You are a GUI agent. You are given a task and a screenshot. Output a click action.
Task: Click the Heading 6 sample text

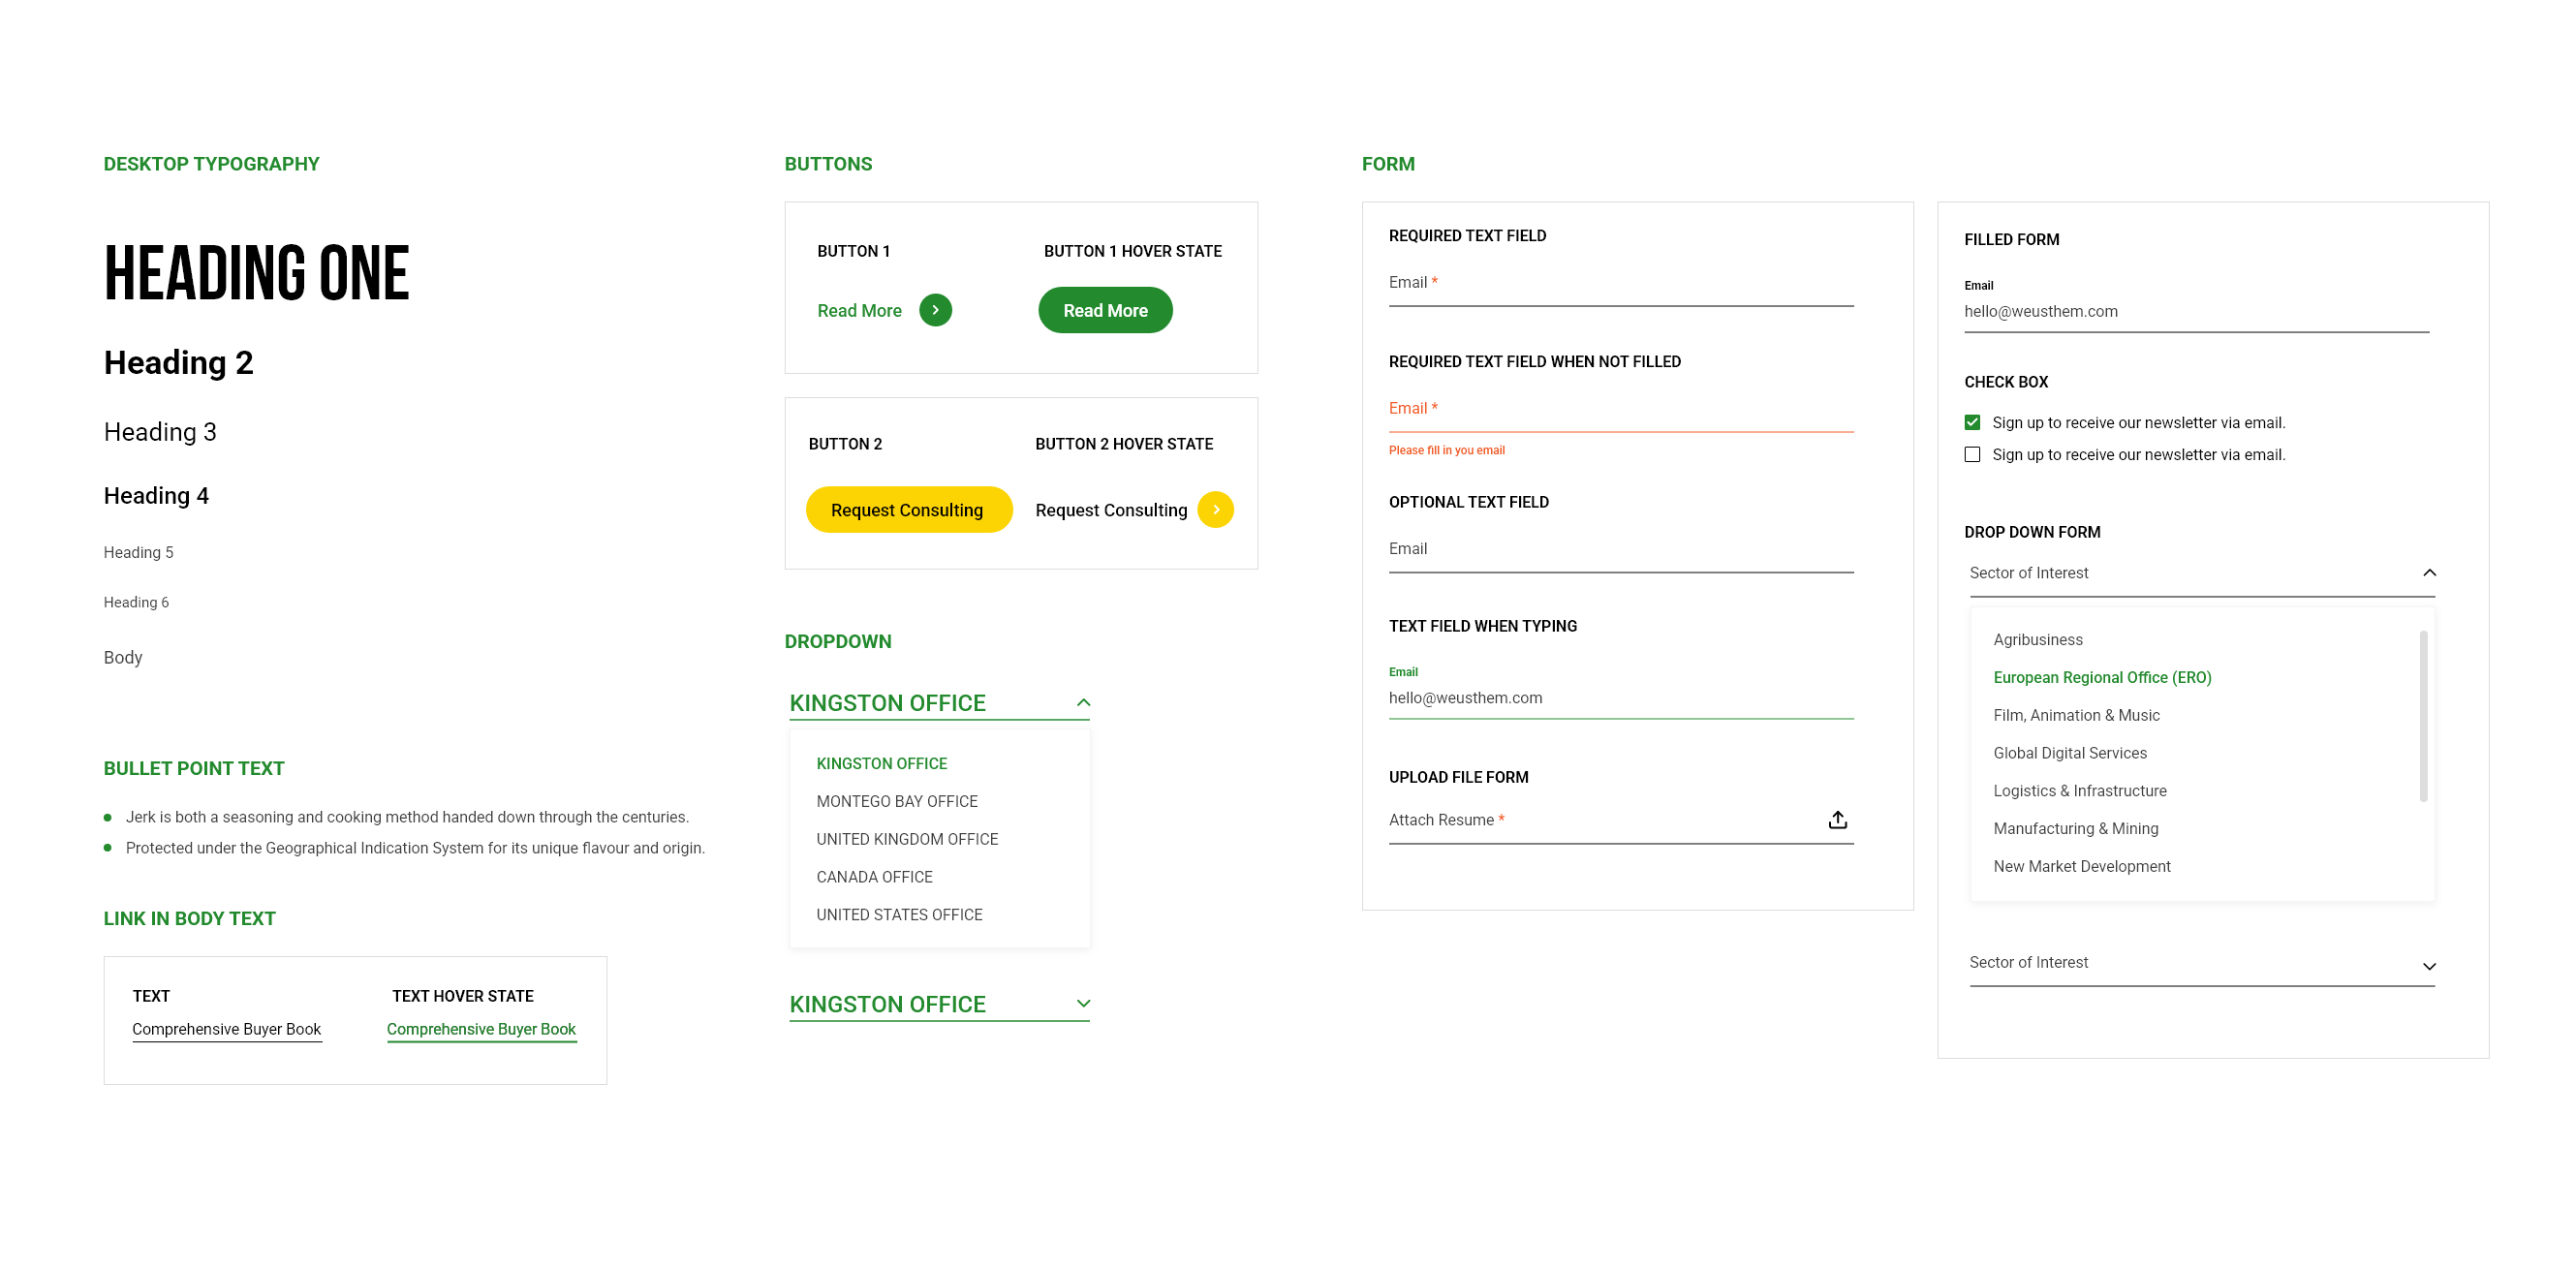136,602
